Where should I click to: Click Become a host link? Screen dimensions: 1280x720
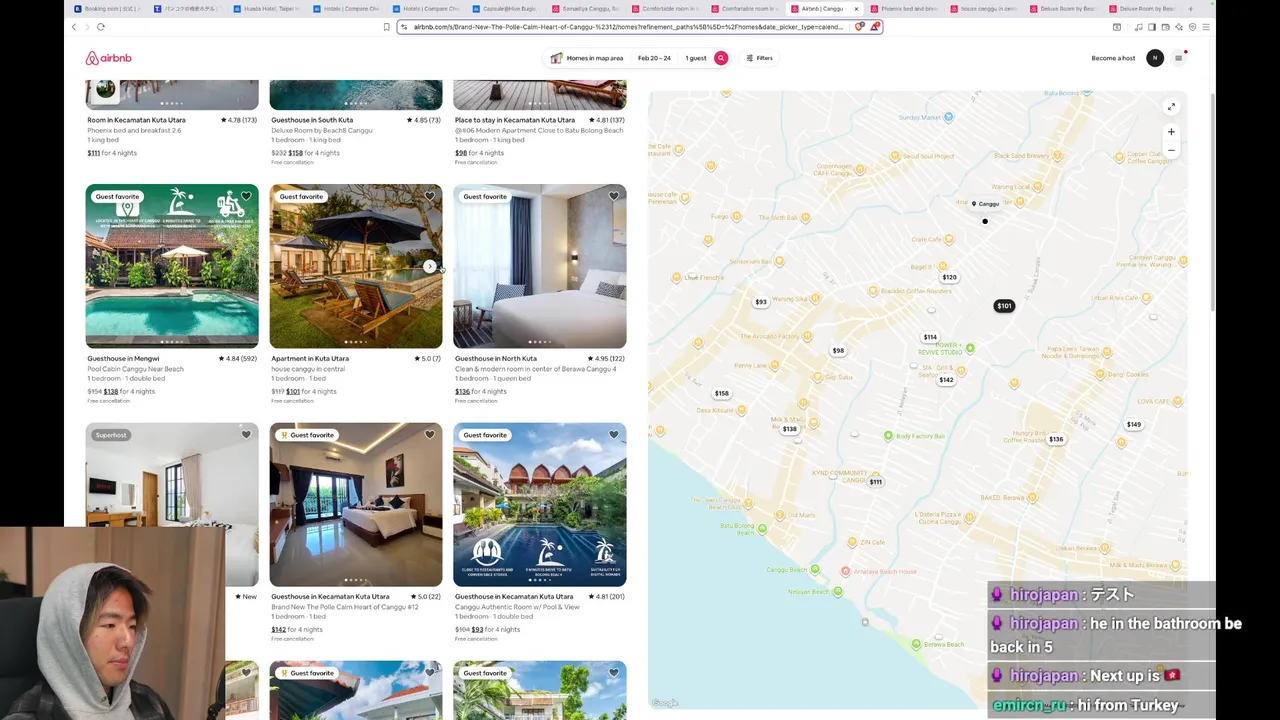pos(1113,58)
